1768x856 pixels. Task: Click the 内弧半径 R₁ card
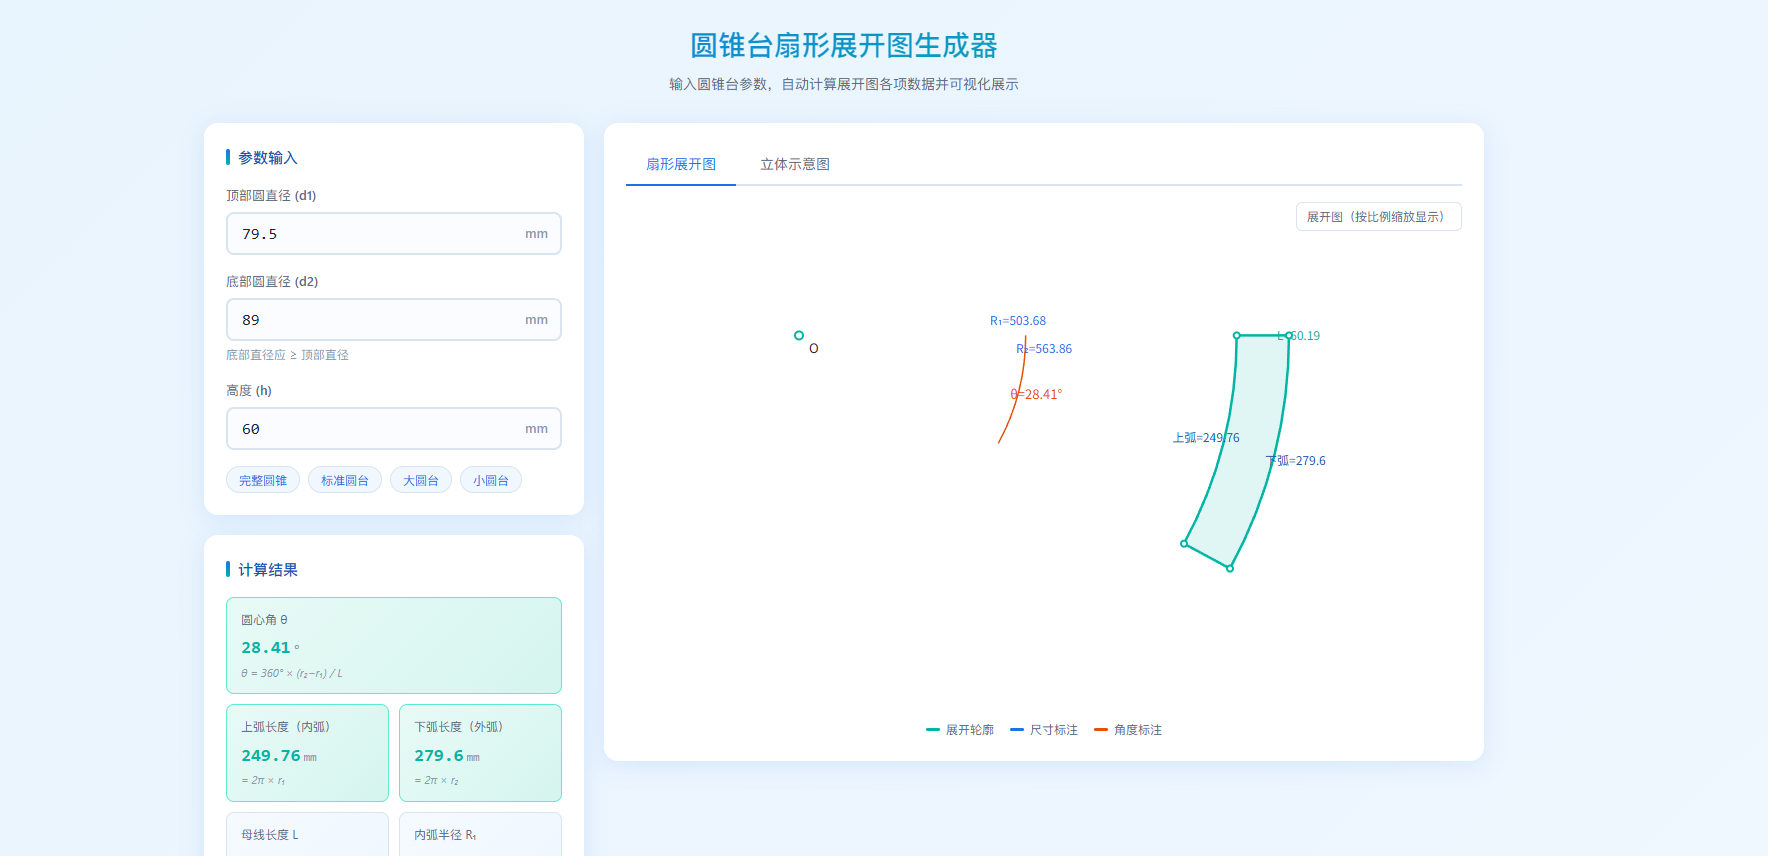tap(480, 834)
